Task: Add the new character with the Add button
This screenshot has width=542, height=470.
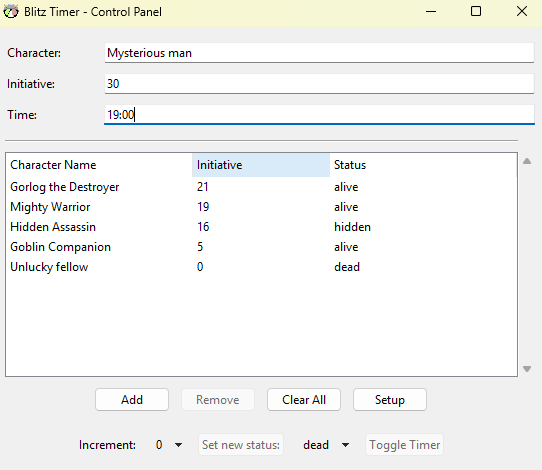Action: tap(132, 400)
